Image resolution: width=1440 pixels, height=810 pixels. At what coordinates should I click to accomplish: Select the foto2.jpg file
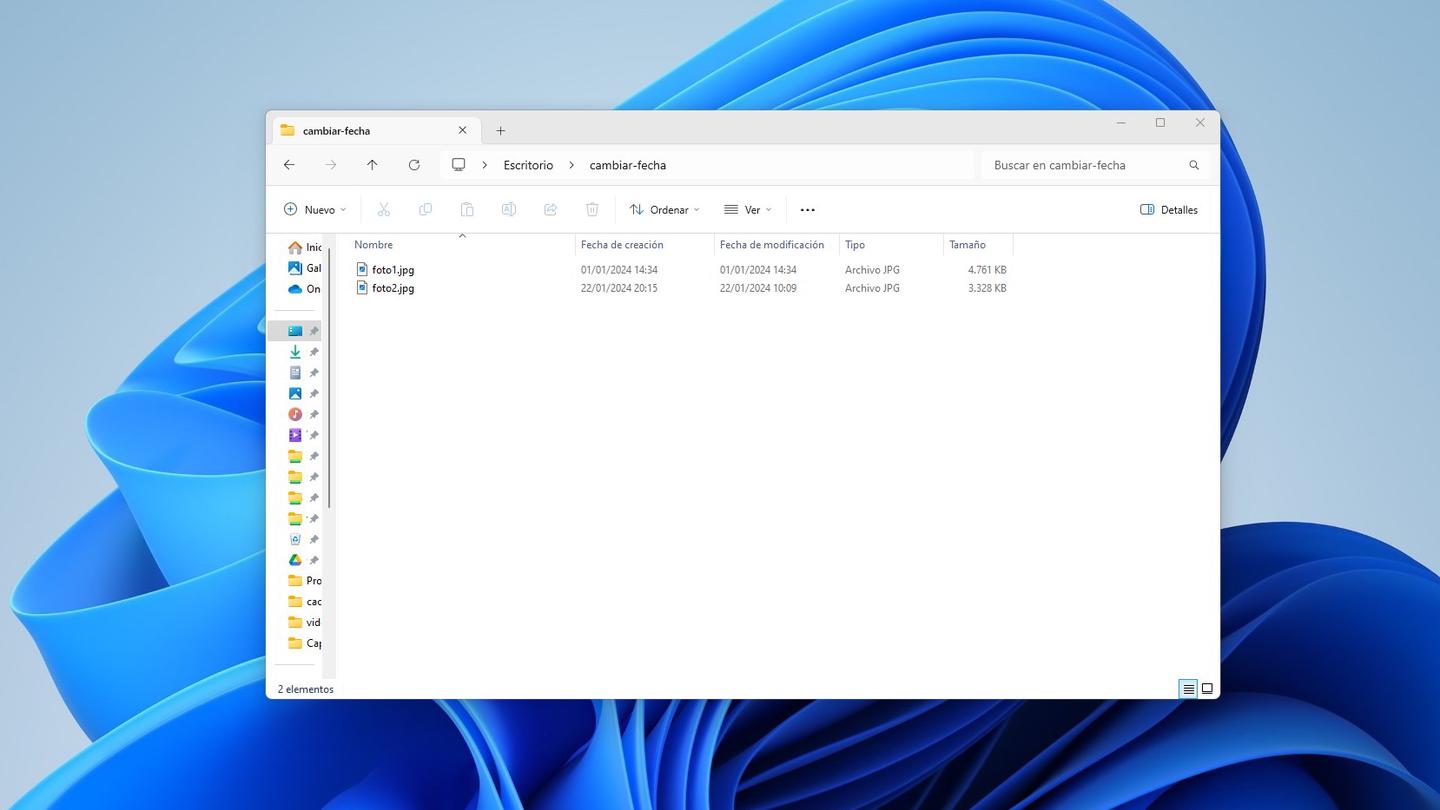point(394,288)
